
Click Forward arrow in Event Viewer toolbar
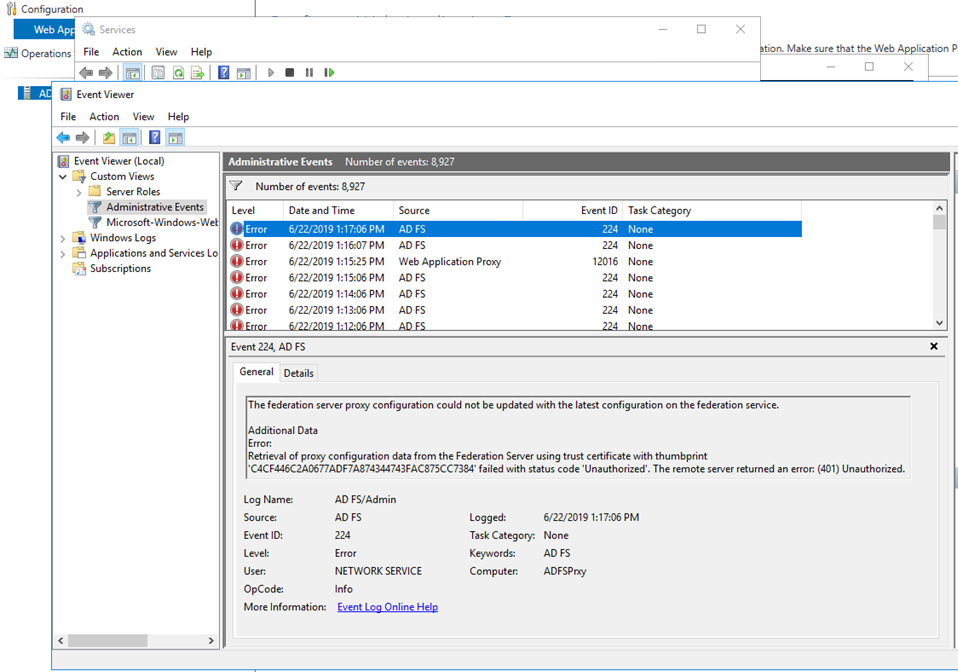tap(82, 137)
